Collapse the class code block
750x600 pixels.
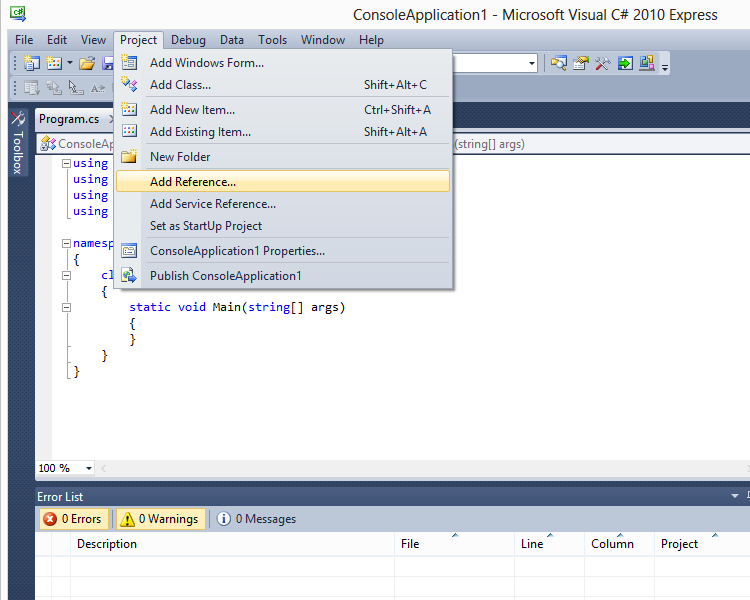(66, 275)
